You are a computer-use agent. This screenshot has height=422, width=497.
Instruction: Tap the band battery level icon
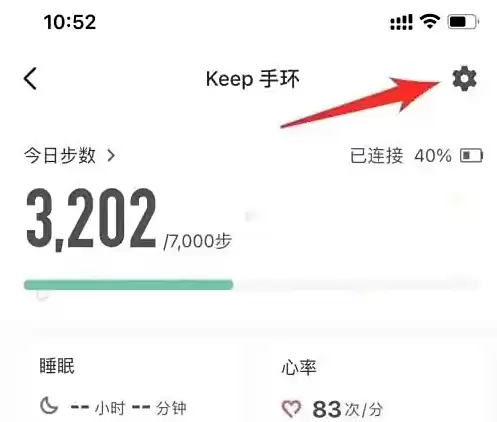tap(471, 156)
